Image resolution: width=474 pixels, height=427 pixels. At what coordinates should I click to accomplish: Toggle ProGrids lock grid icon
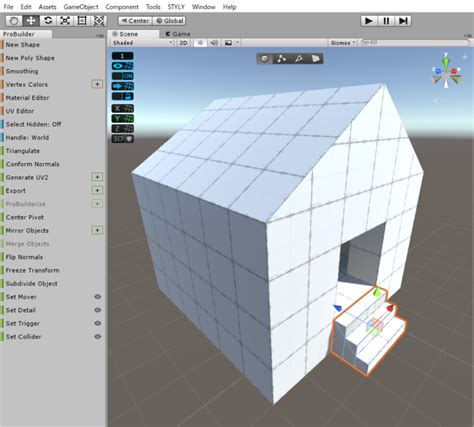click(123, 96)
